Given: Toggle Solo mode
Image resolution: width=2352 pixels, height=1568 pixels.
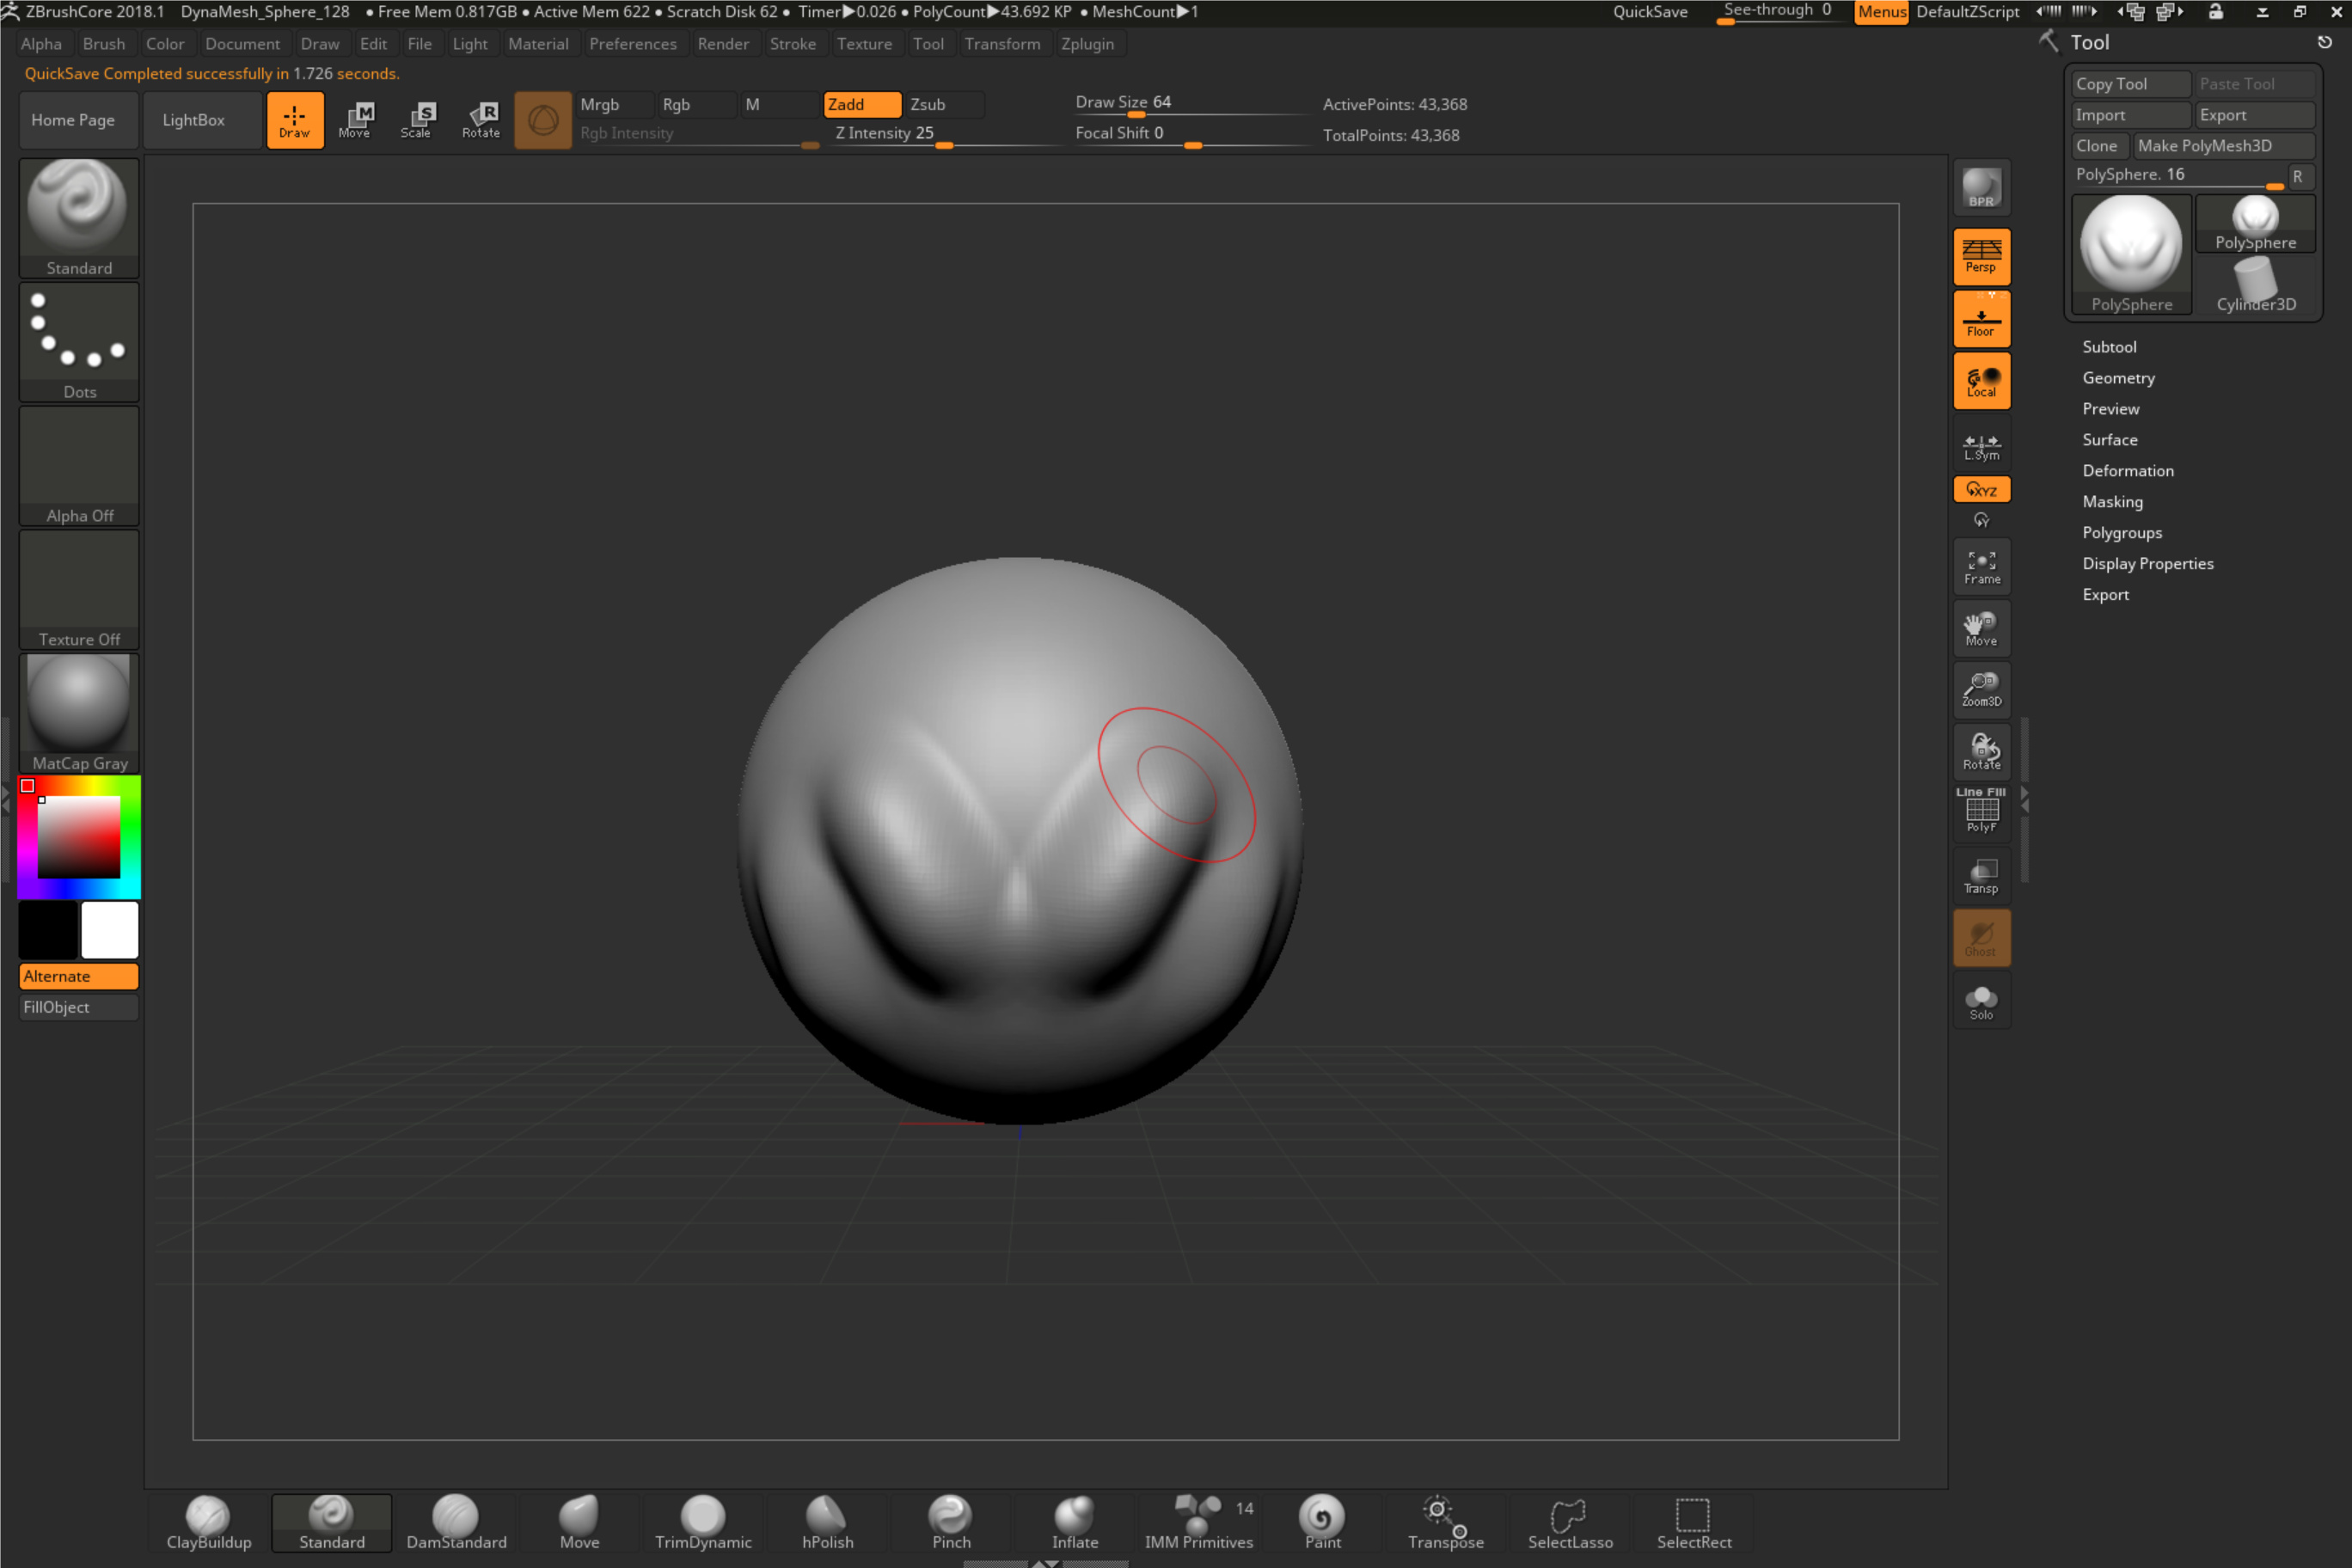Looking at the screenshot, I should point(1981,1001).
